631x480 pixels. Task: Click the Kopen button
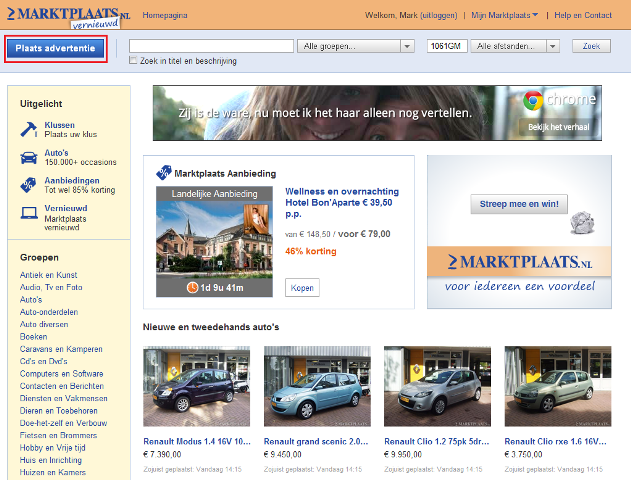click(302, 288)
